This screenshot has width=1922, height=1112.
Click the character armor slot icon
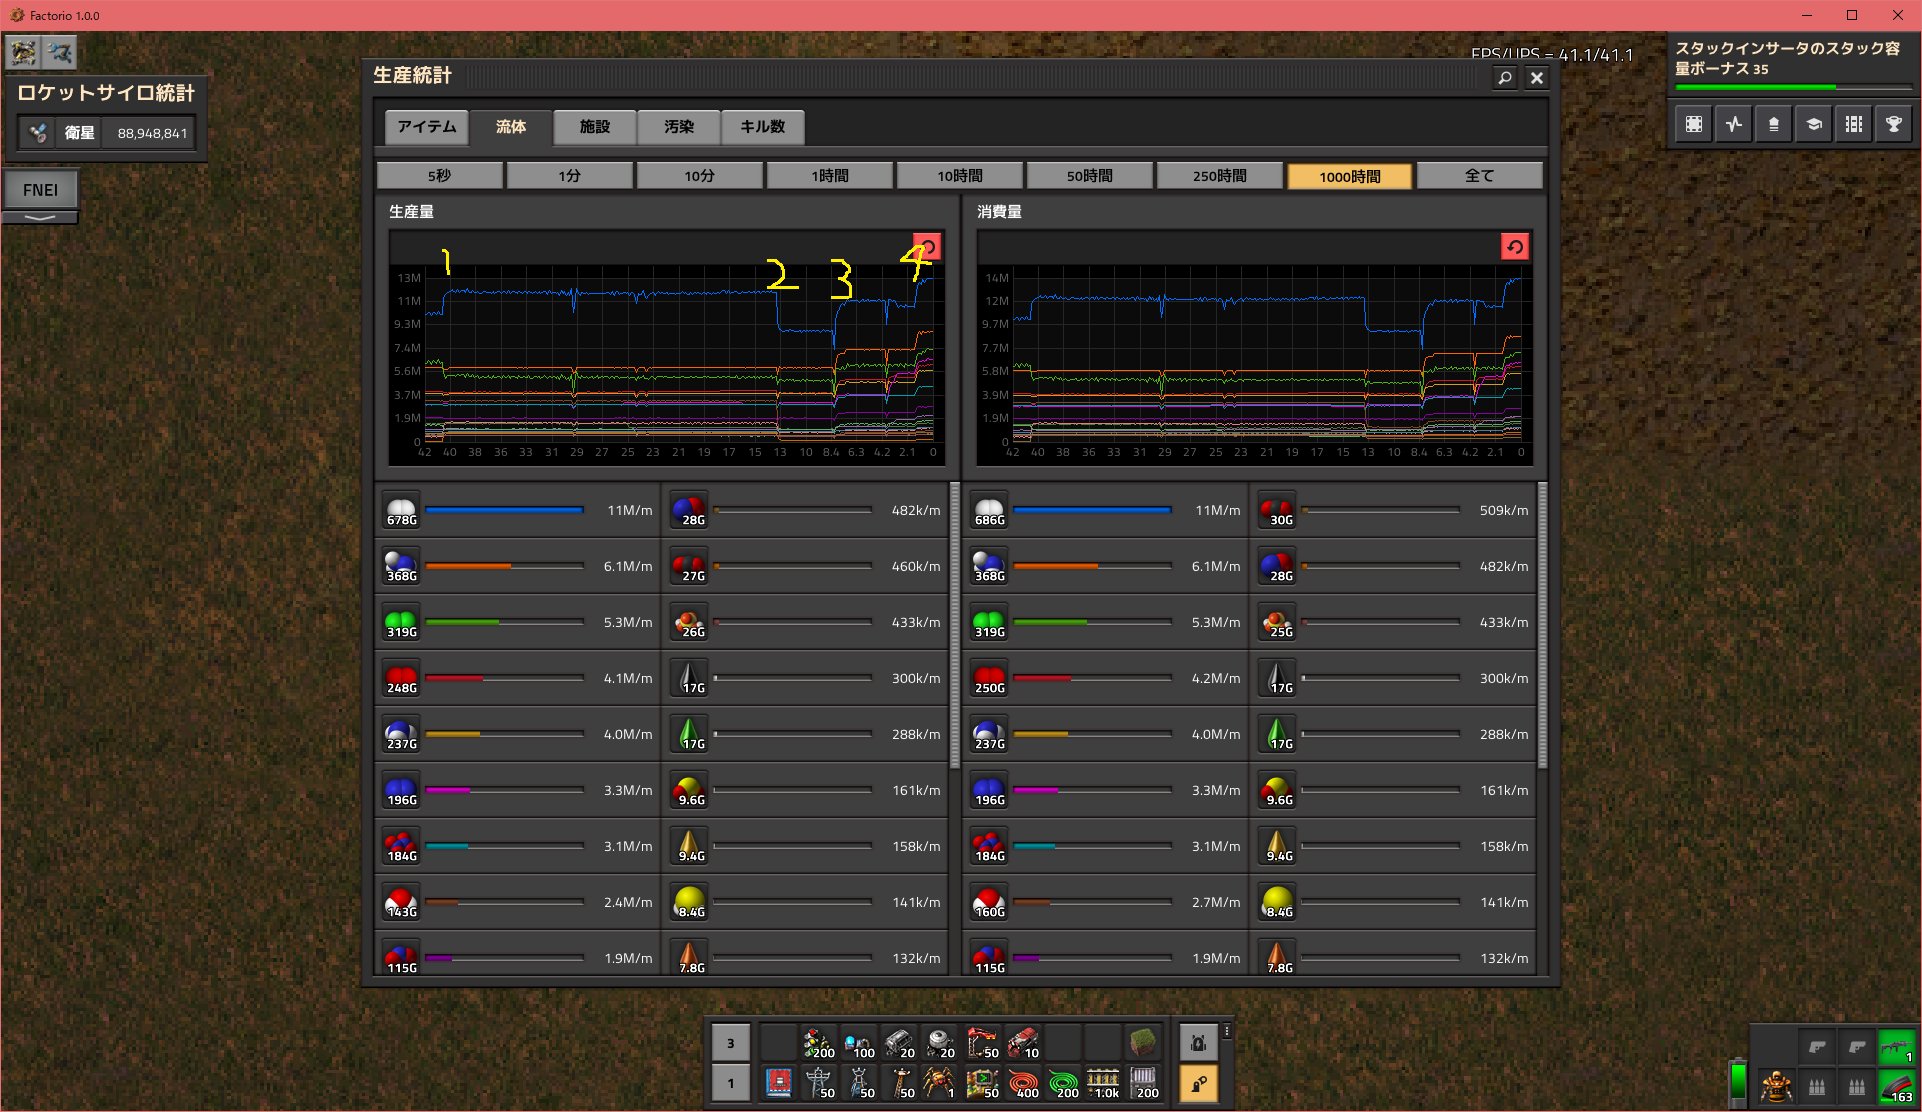(x=1776, y=1086)
